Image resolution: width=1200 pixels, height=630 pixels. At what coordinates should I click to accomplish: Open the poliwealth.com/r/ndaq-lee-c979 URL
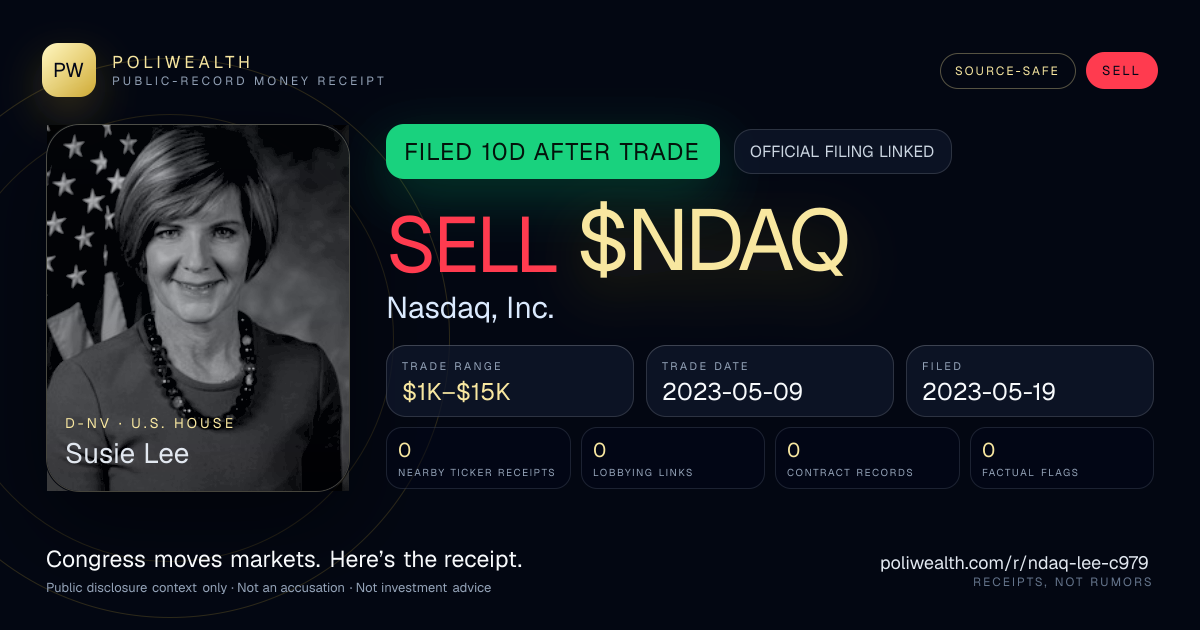pyautogui.click(x=1014, y=563)
